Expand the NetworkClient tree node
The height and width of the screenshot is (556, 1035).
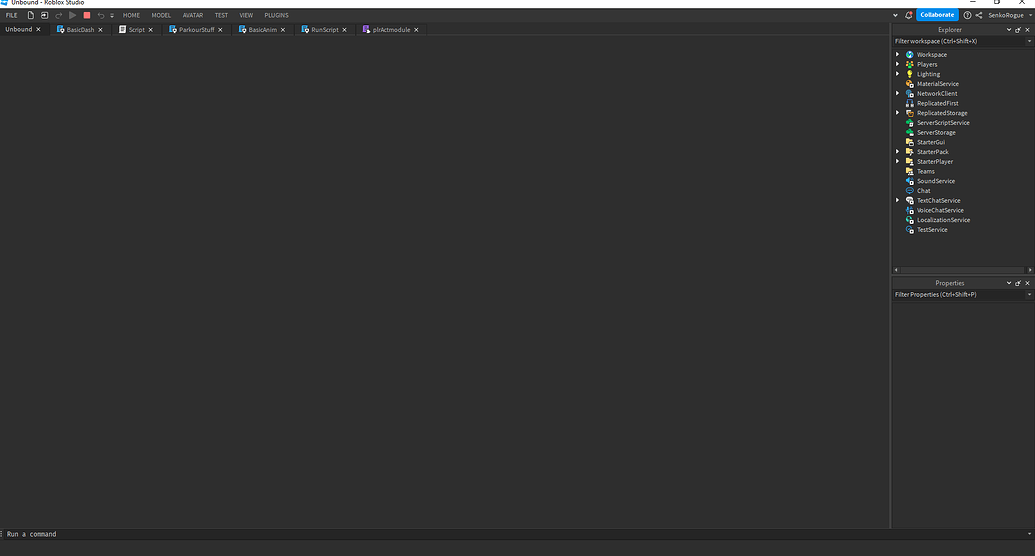click(897, 93)
